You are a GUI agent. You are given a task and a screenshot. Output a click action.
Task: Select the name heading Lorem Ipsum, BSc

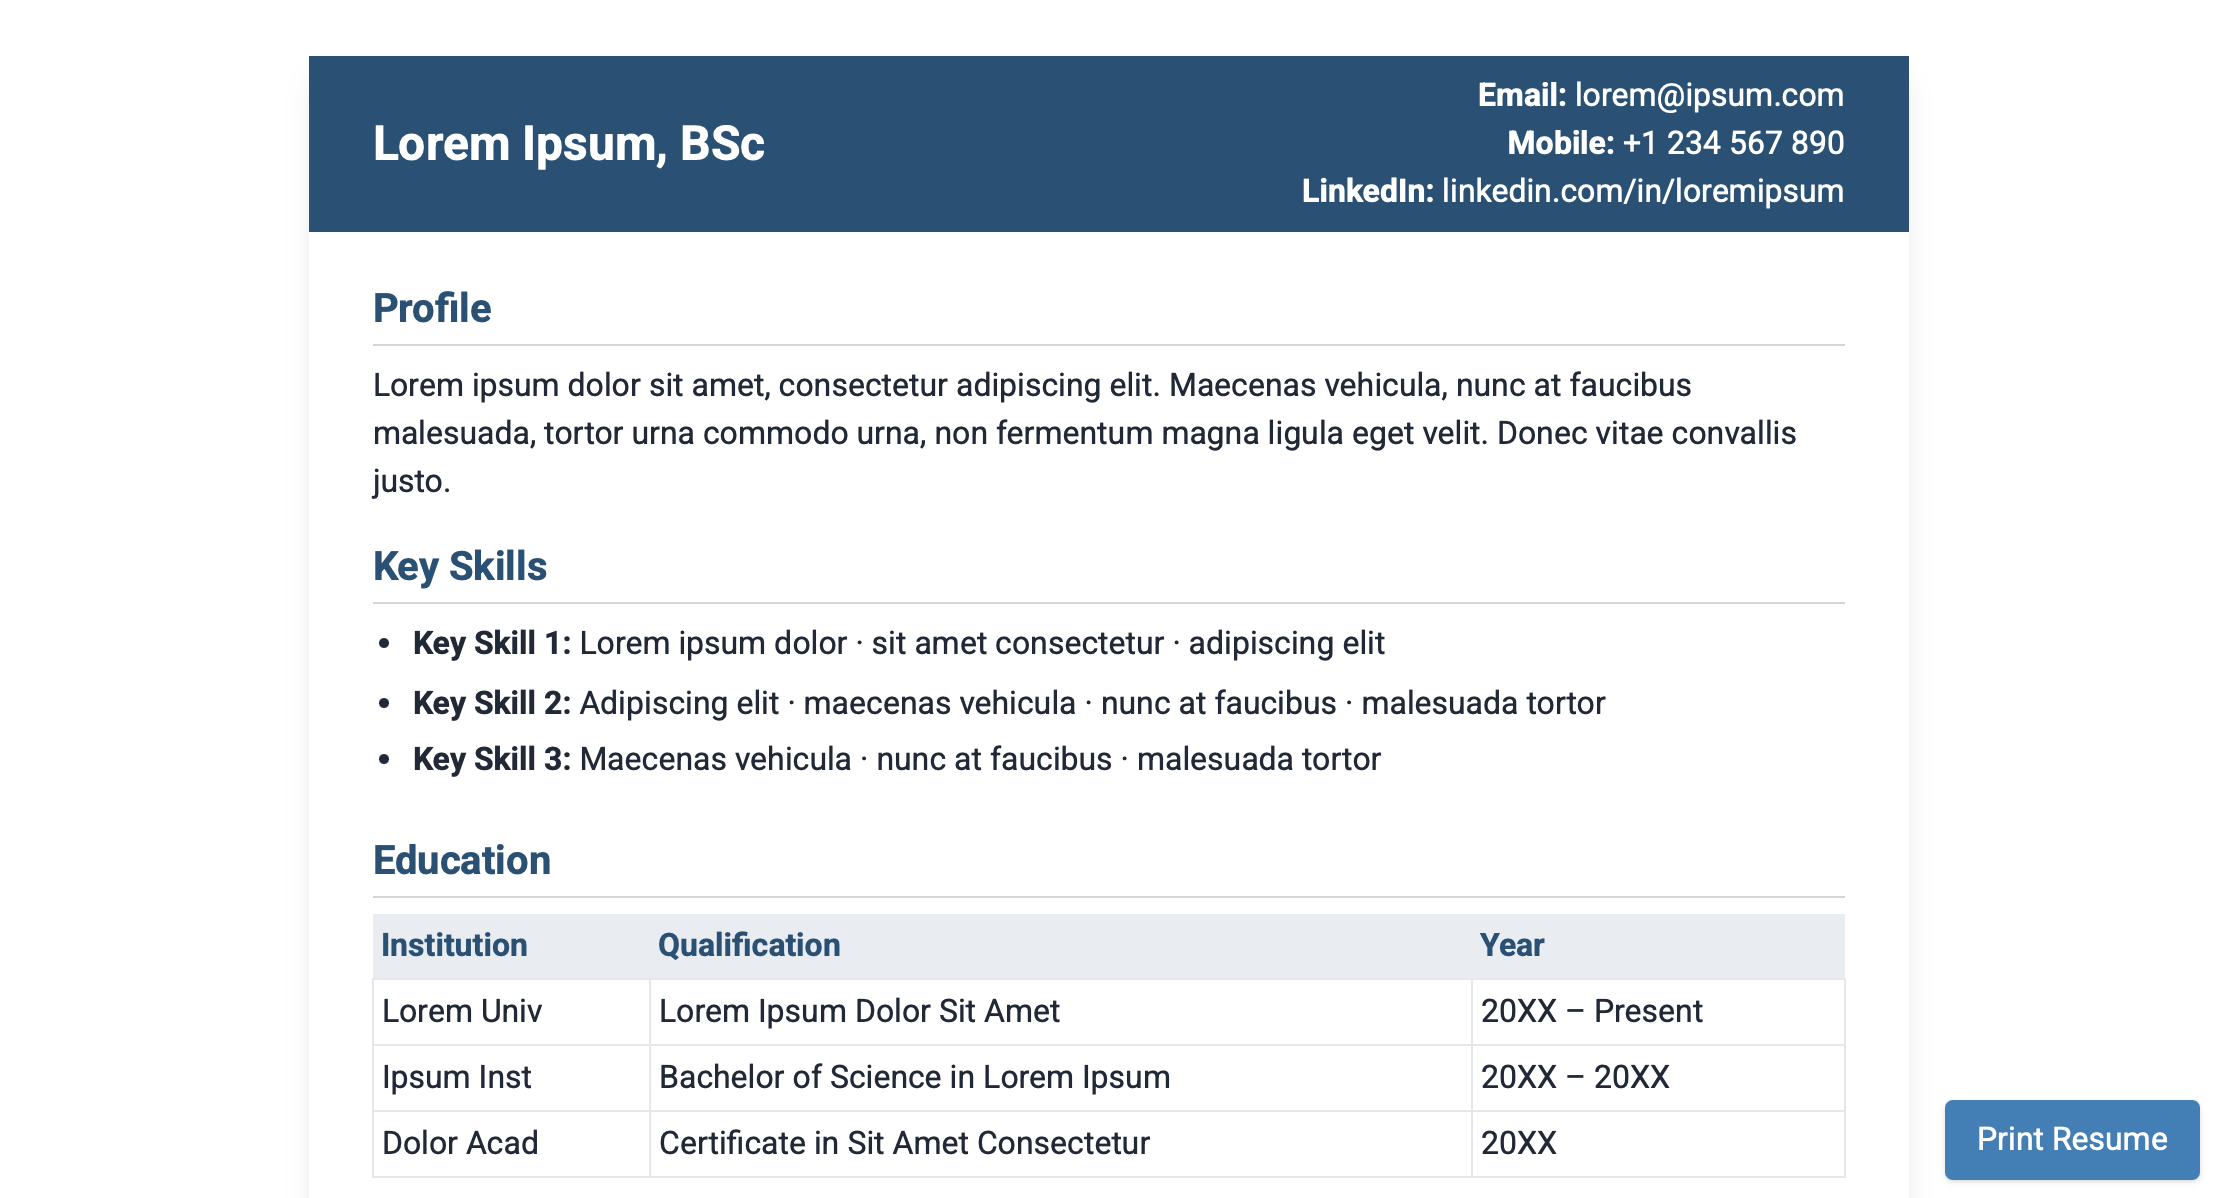[x=568, y=144]
